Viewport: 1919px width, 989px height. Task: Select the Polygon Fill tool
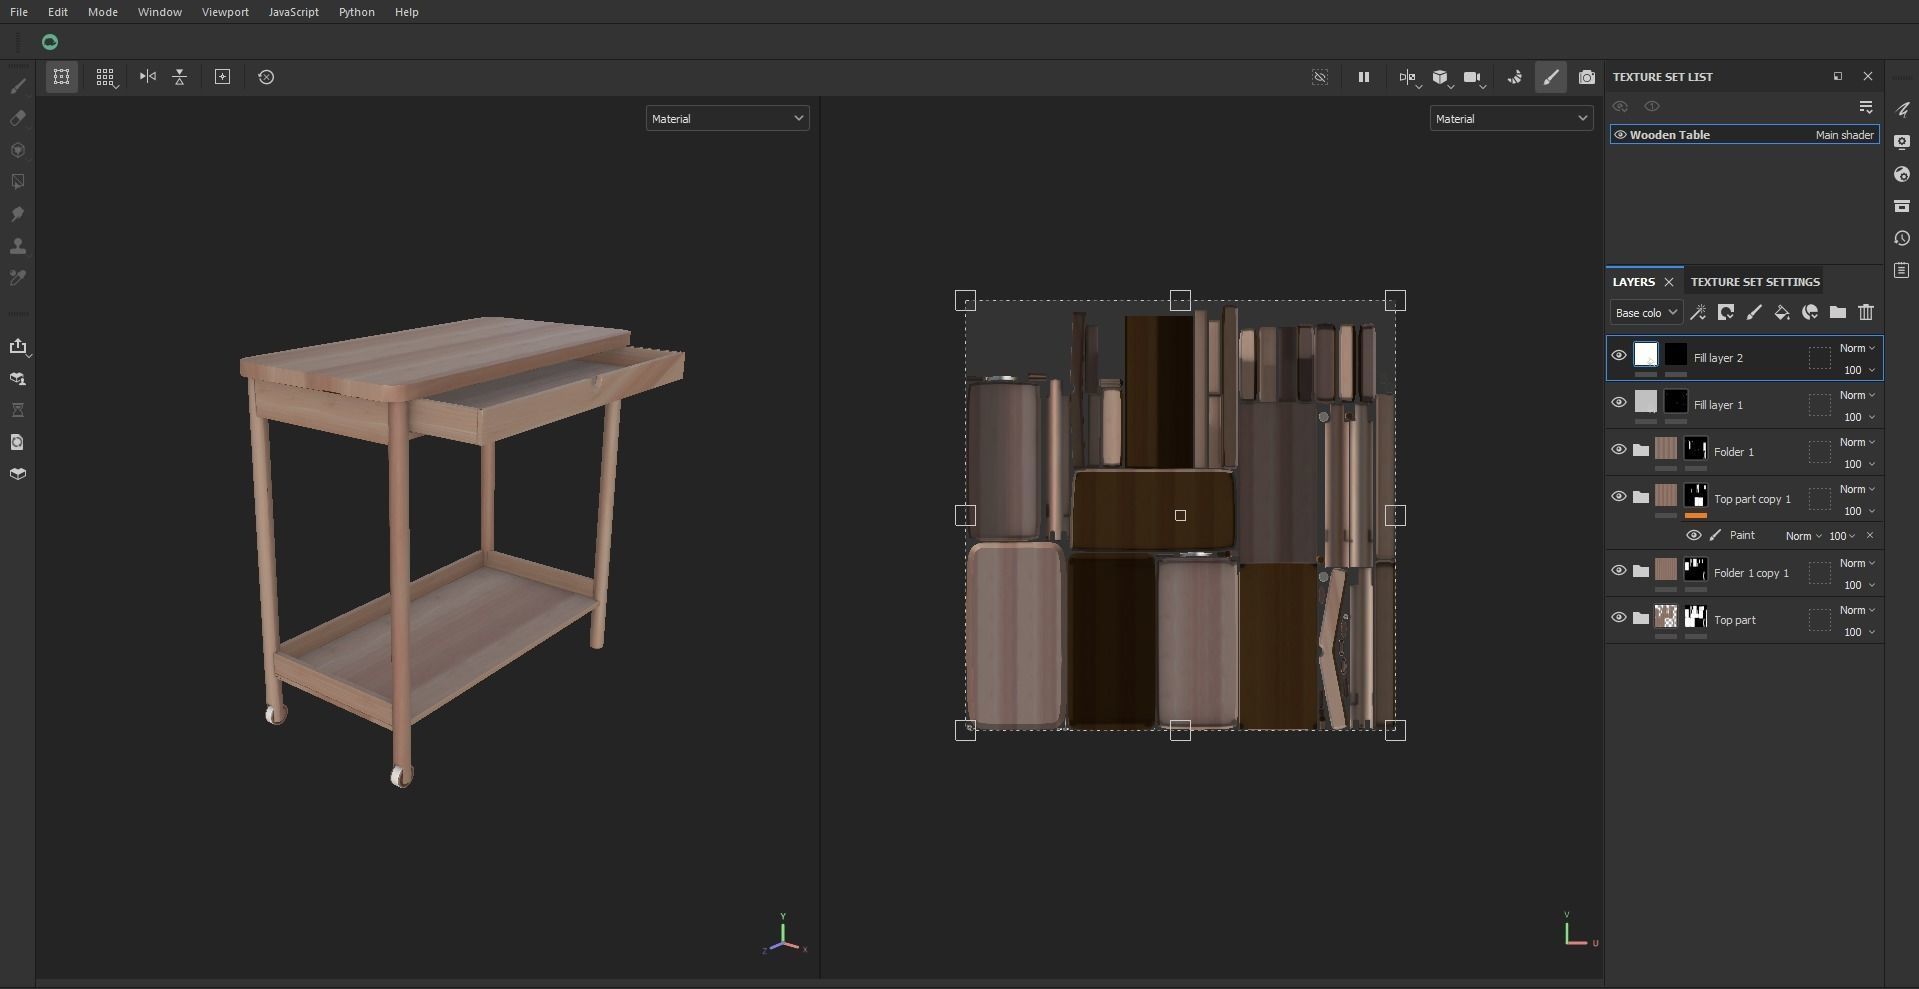tap(18, 182)
